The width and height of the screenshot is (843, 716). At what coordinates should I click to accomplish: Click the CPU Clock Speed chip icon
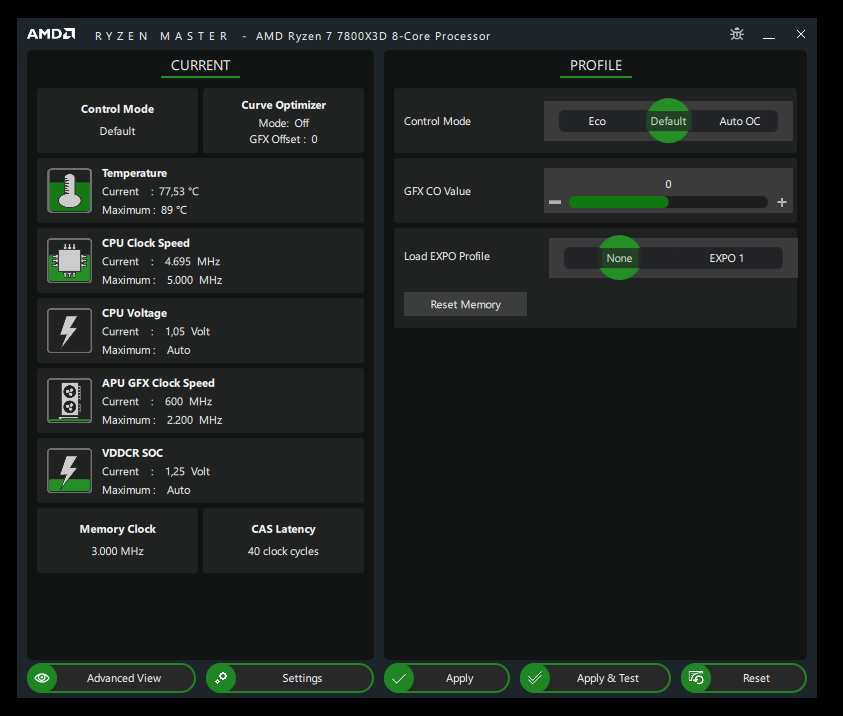tap(69, 260)
